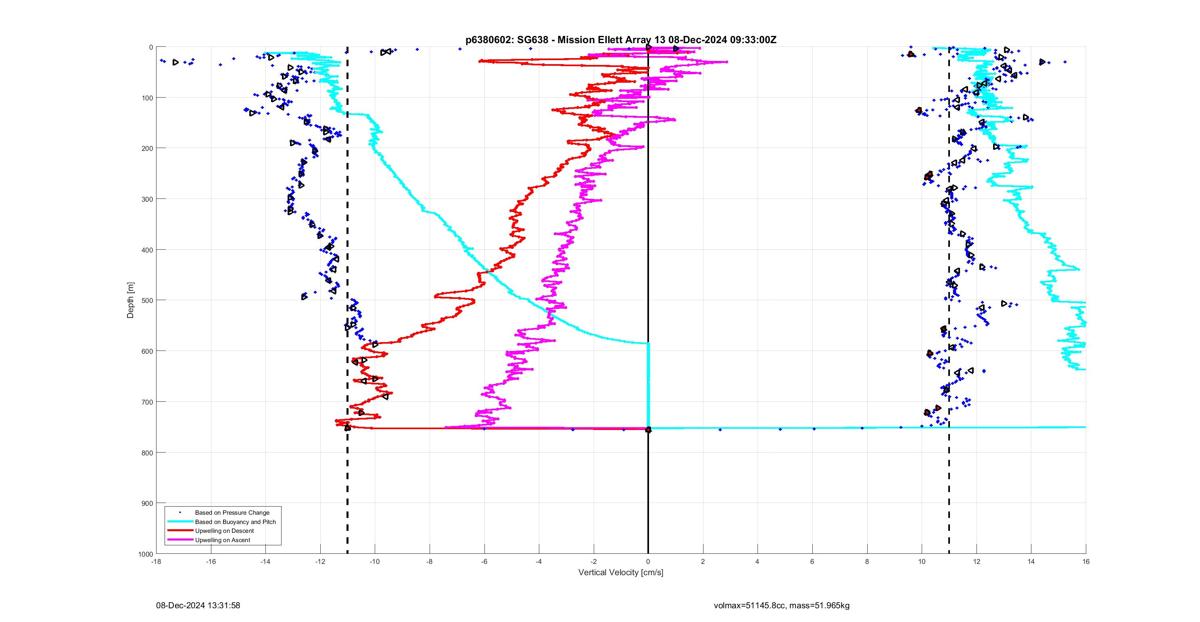Click the x-axis tick label '-16'
The width and height of the screenshot is (1200, 622).
210,561
